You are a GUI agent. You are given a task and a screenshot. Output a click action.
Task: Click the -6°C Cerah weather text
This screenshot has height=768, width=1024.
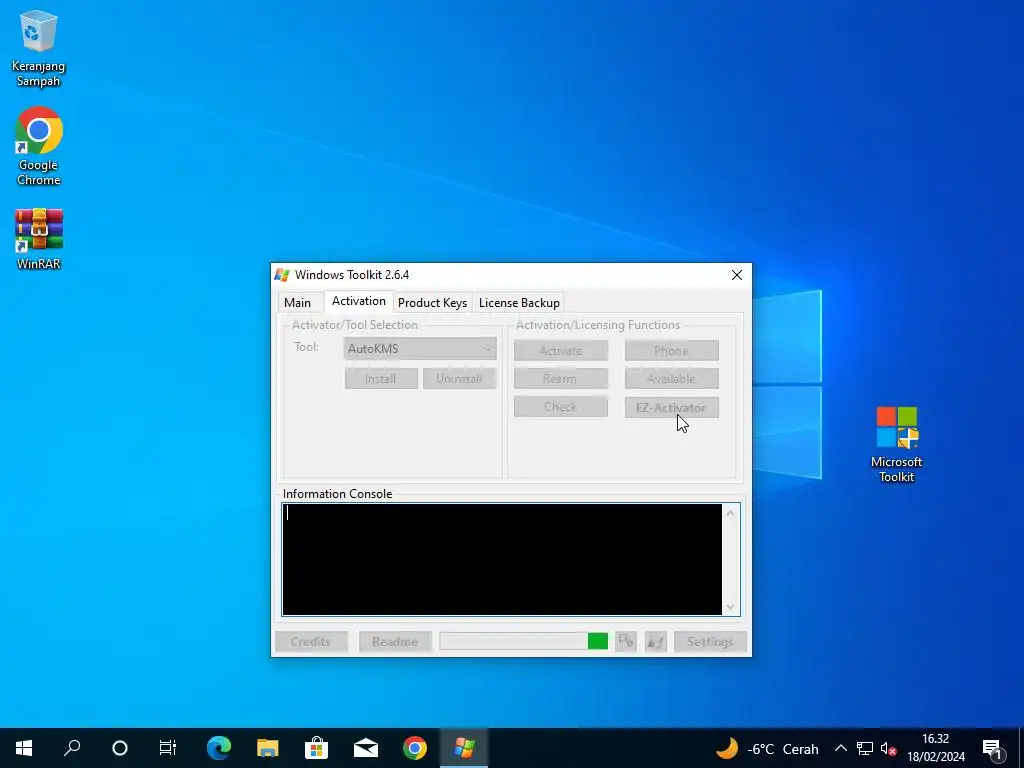(782, 749)
